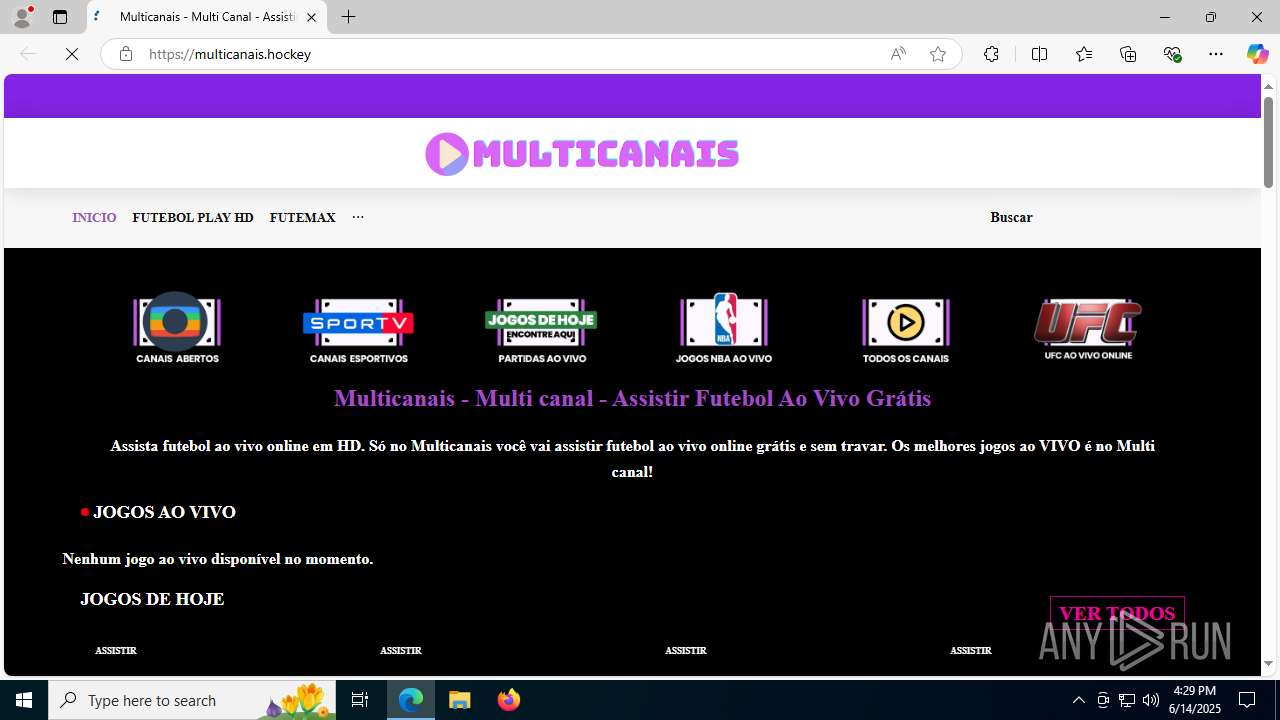The height and width of the screenshot is (720, 1280).
Task: Open the Extensions menu
Action: pyautogui.click(x=991, y=54)
